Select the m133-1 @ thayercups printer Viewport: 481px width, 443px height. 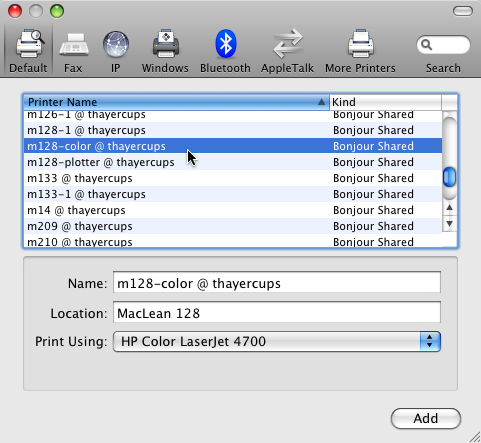click(x=233, y=194)
